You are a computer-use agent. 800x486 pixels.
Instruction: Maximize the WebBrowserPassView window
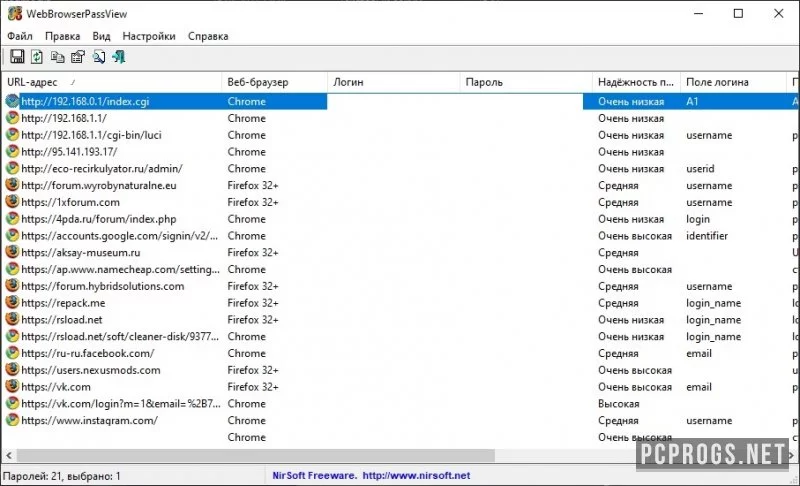tap(738, 14)
